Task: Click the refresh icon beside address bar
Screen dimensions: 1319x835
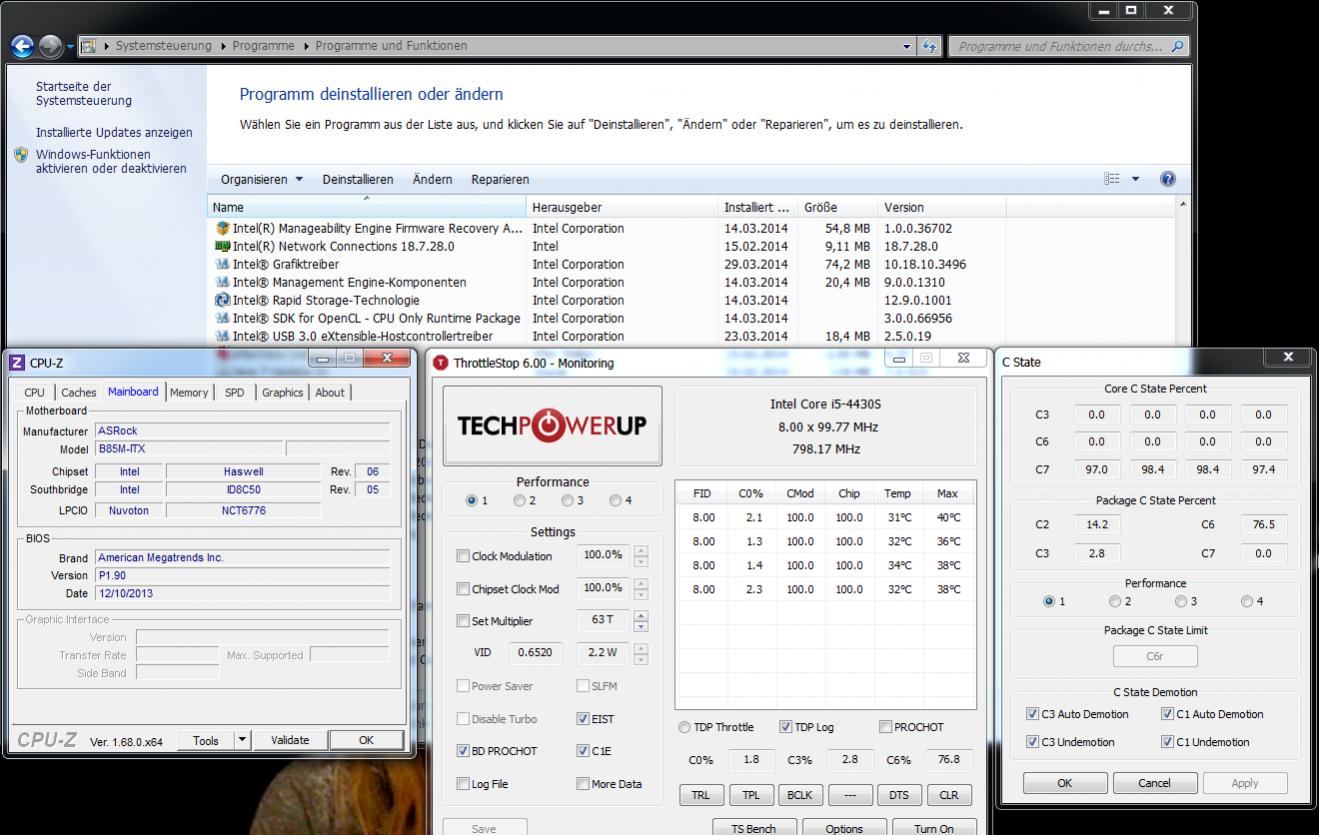Action: (931, 46)
